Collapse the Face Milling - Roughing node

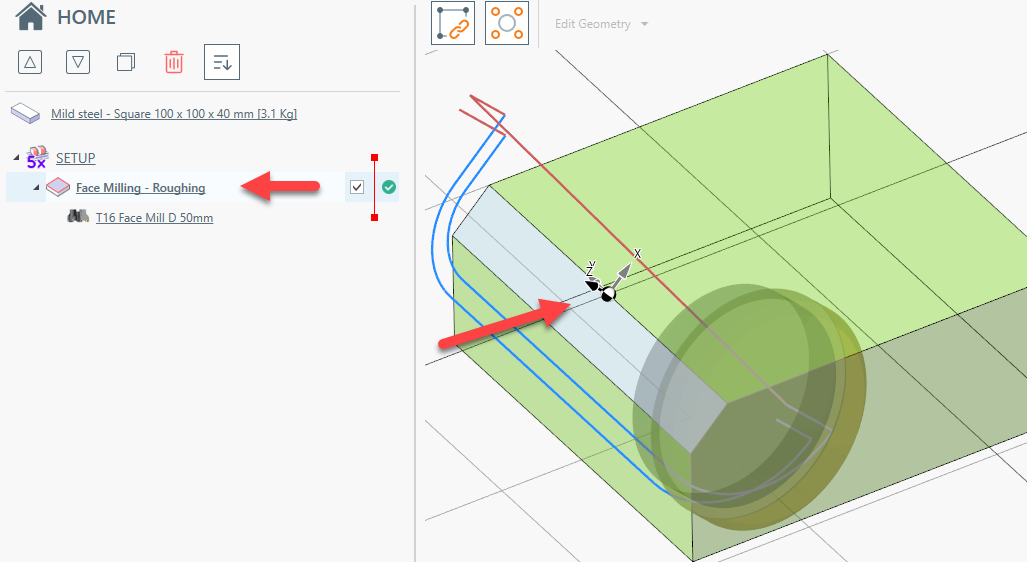coord(36,187)
